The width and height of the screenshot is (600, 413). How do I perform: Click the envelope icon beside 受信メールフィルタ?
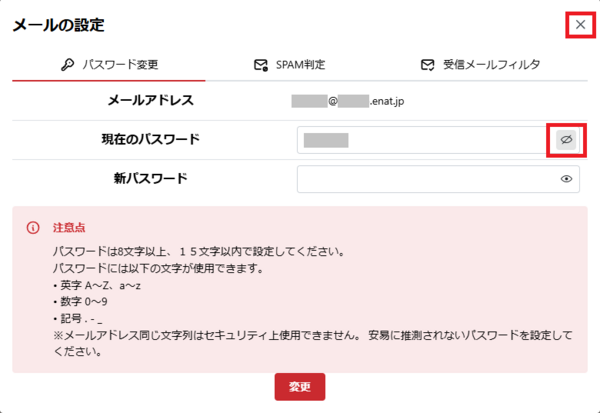pos(427,65)
